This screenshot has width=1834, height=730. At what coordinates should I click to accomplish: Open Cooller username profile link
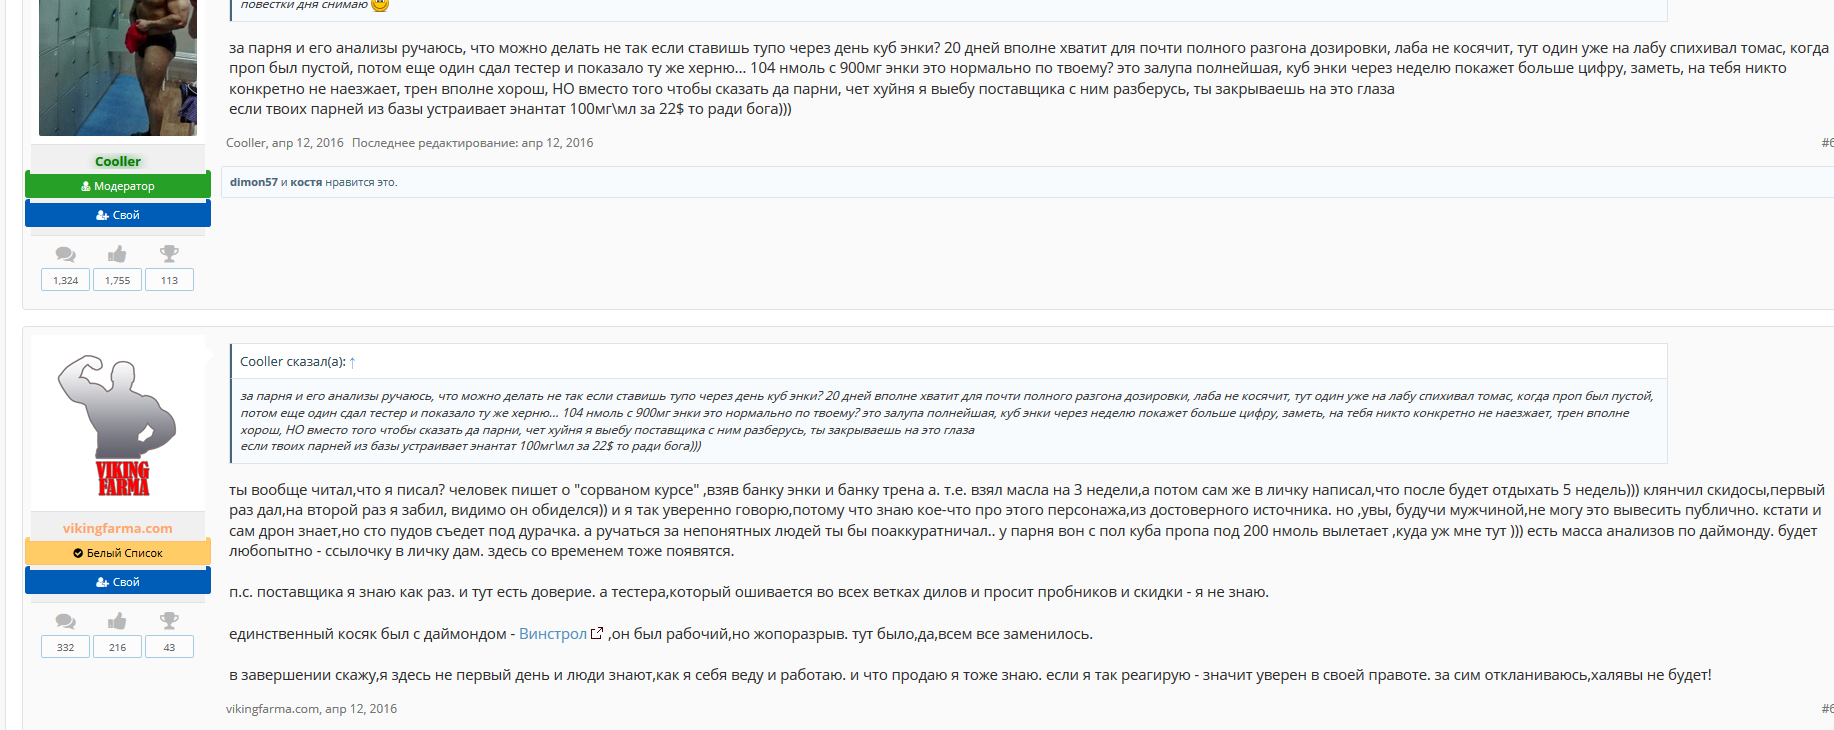pyautogui.click(x=118, y=161)
